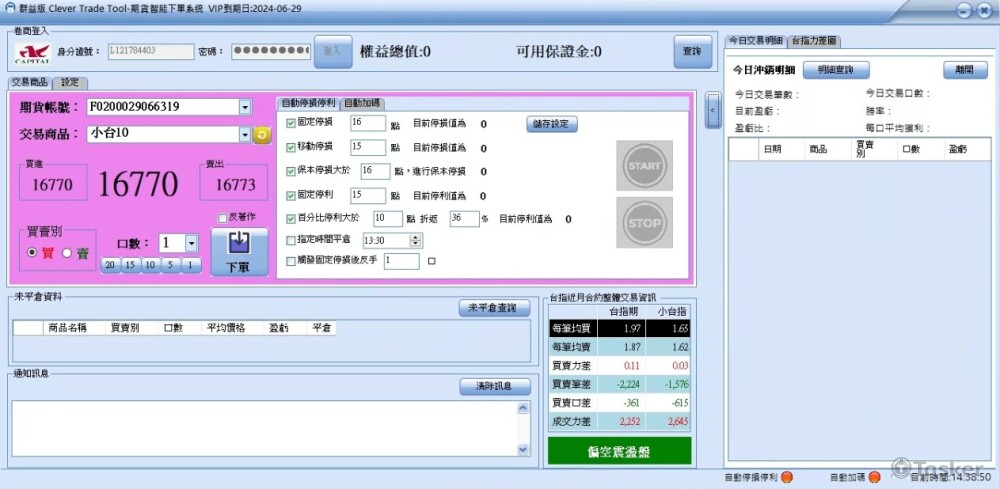
Task: Click the 查詢 query button
Action: point(693,52)
